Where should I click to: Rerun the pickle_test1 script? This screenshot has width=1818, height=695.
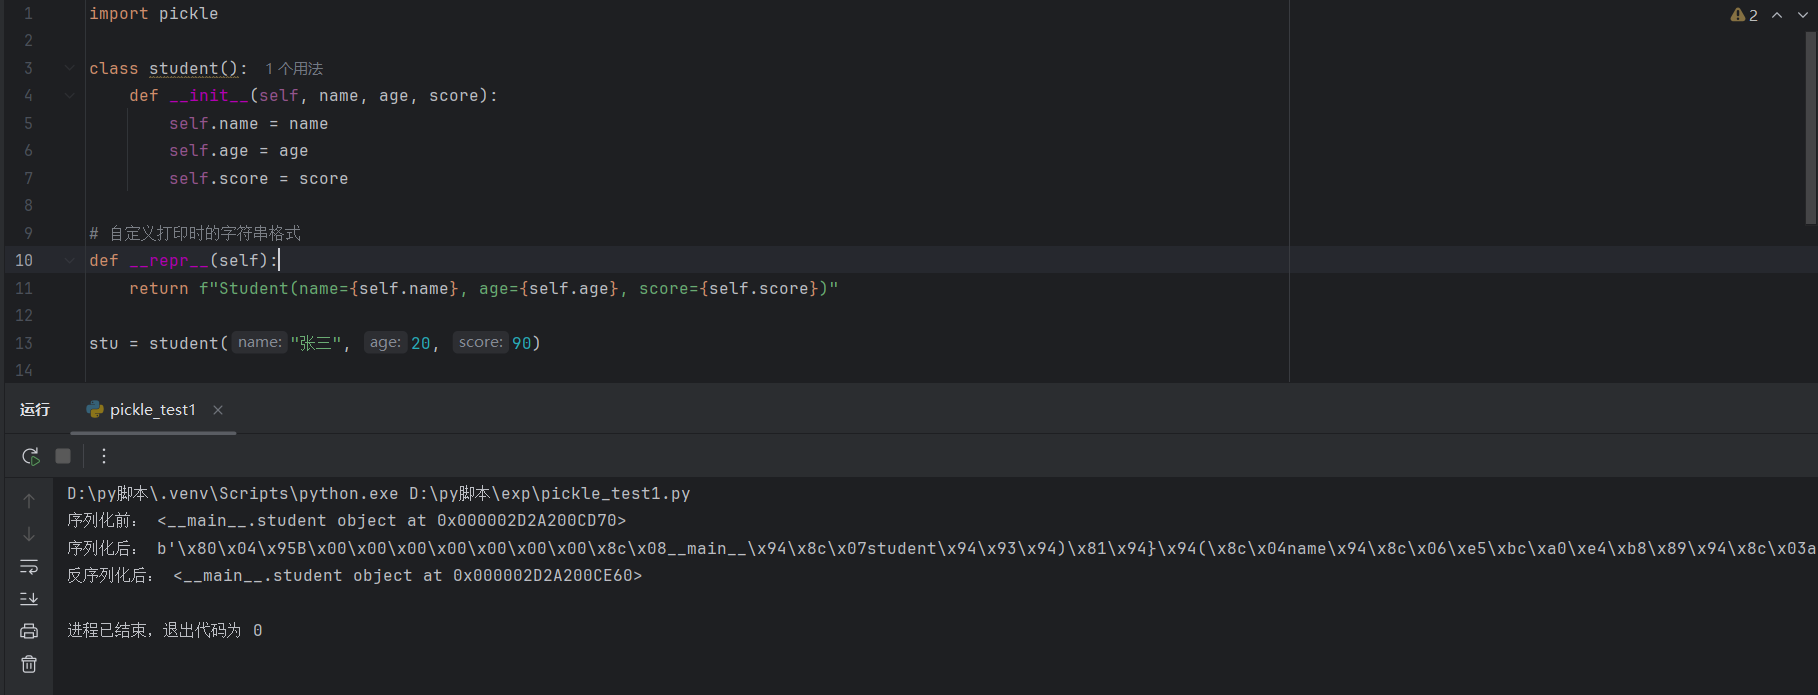(30, 456)
